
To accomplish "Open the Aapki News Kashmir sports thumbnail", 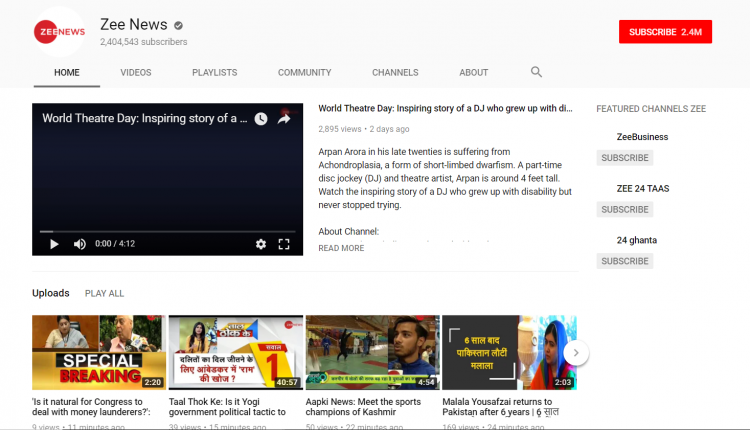I will coord(373,353).
